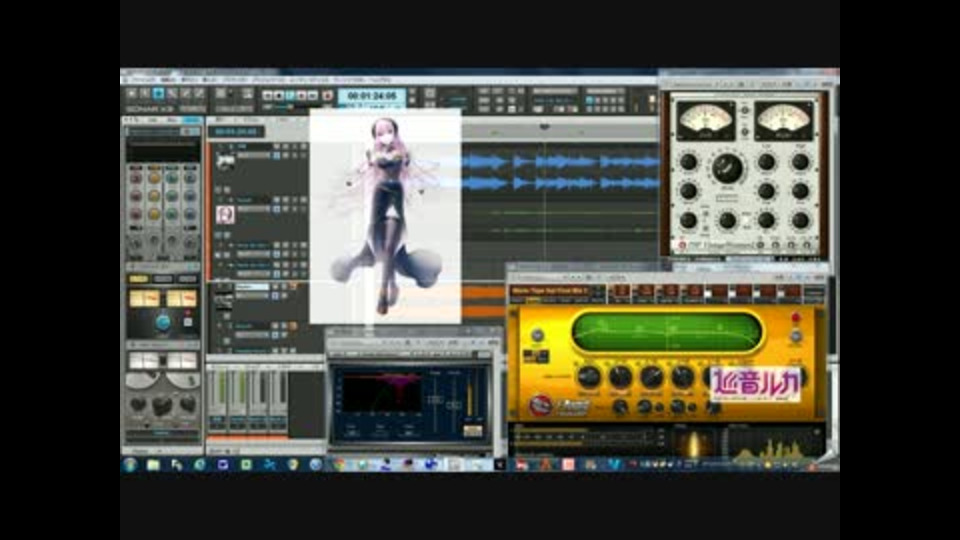Click the rewind-to-start button in SONAR transport
The image size is (960, 540).
268,96
